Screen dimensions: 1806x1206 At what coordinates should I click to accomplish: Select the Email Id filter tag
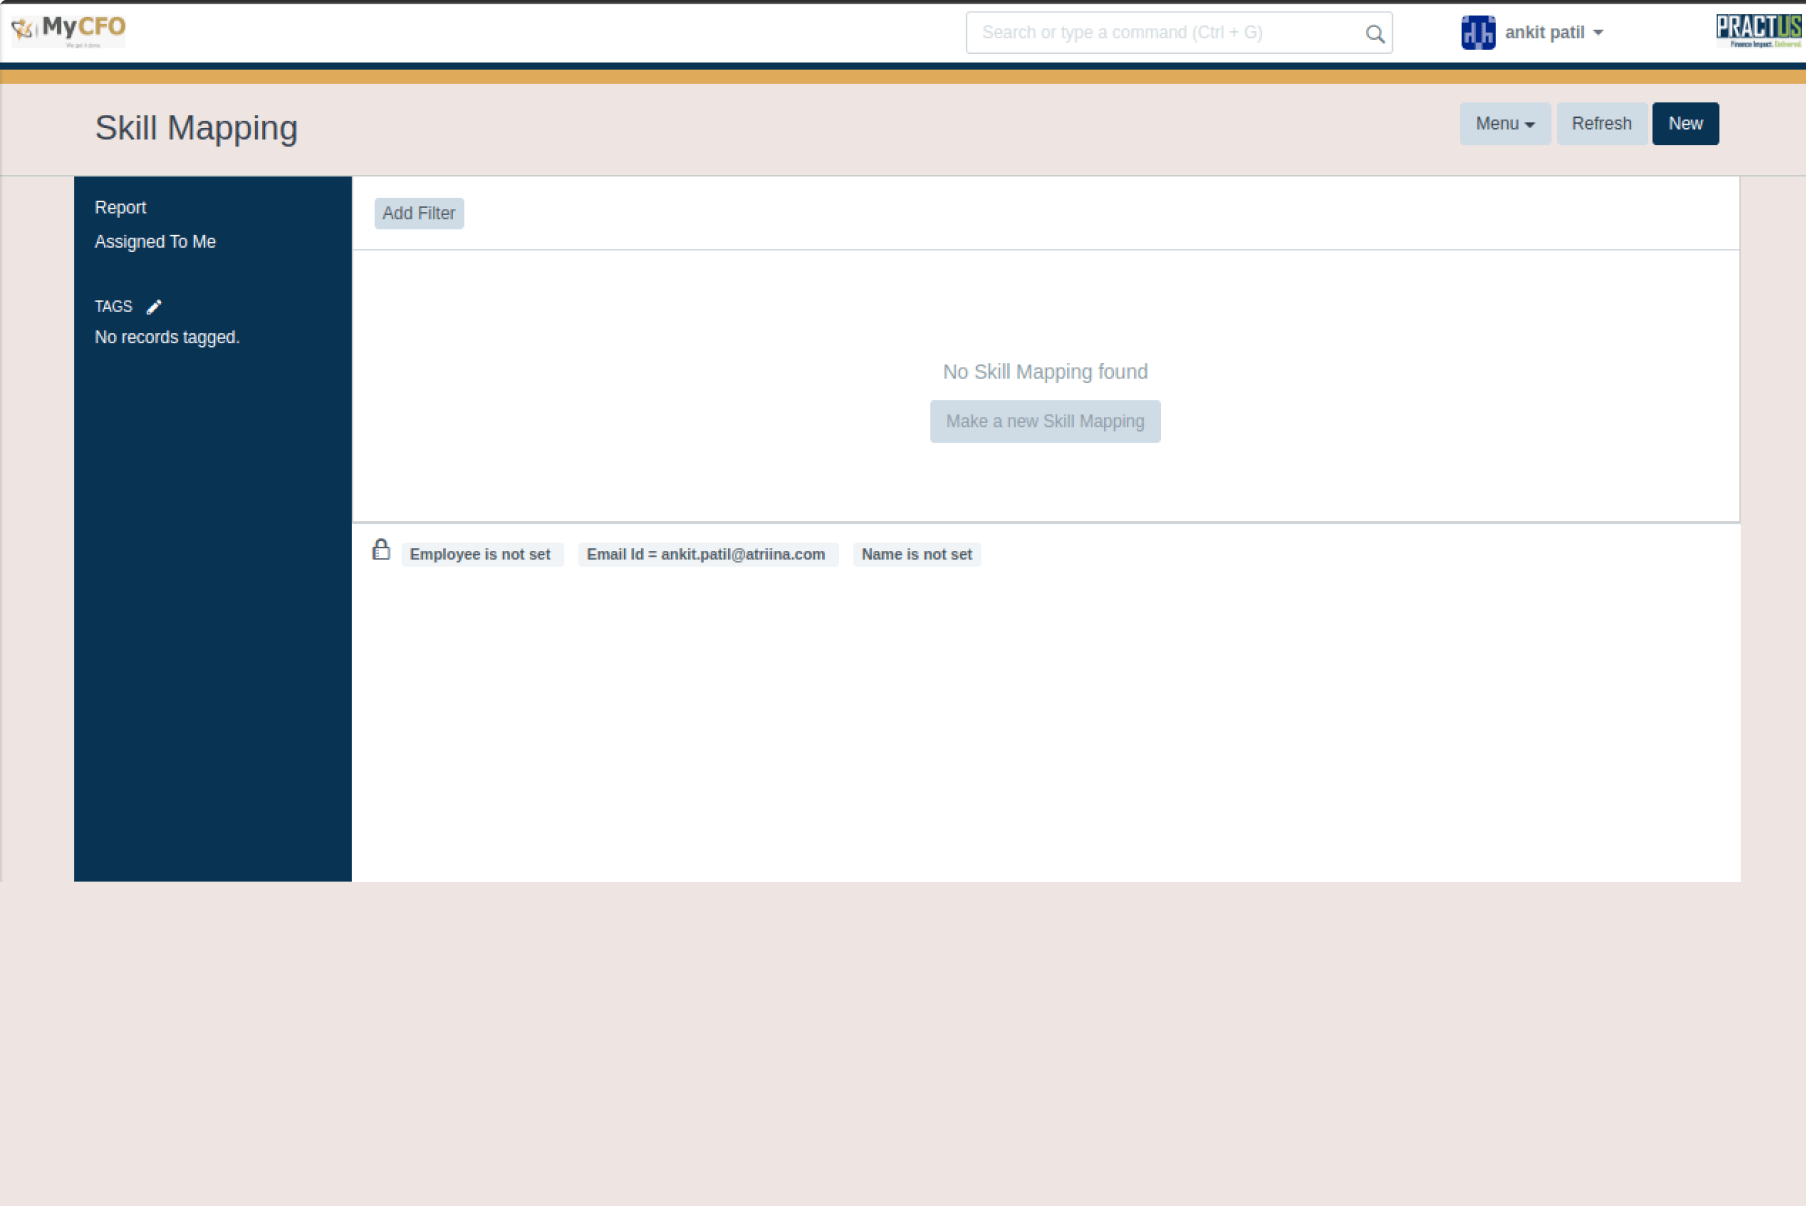(706, 555)
